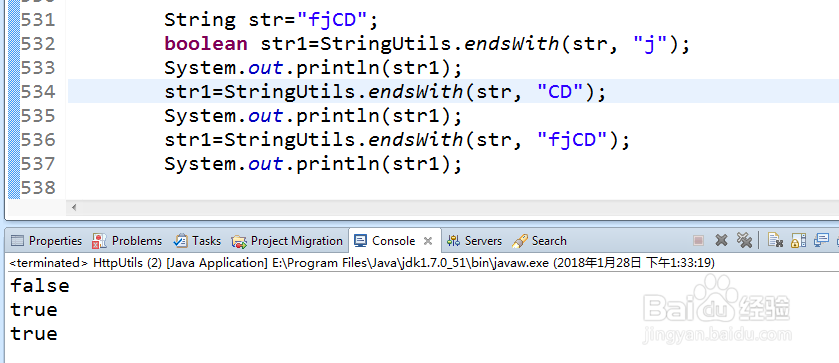
Task: Clear the console output
Action: point(775,241)
